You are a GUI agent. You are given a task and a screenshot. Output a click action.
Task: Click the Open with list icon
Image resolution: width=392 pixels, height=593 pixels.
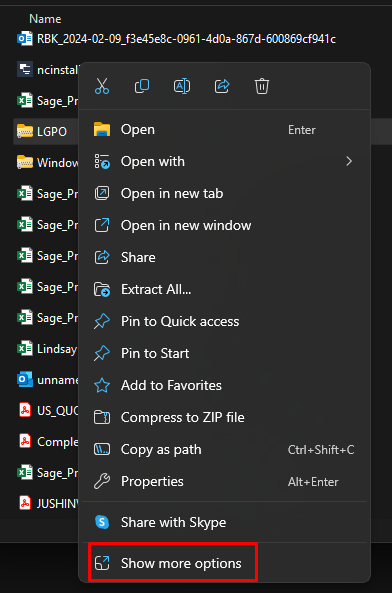(x=102, y=161)
